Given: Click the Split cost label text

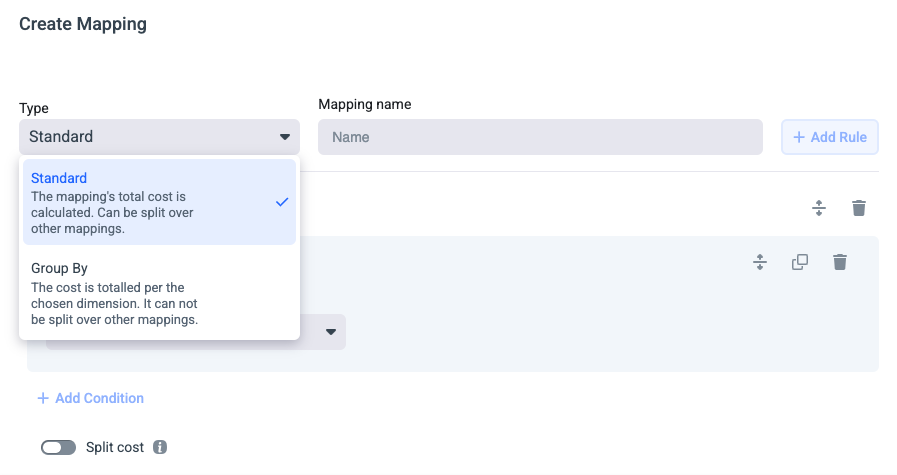Looking at the screenshot, I should 115,448.
